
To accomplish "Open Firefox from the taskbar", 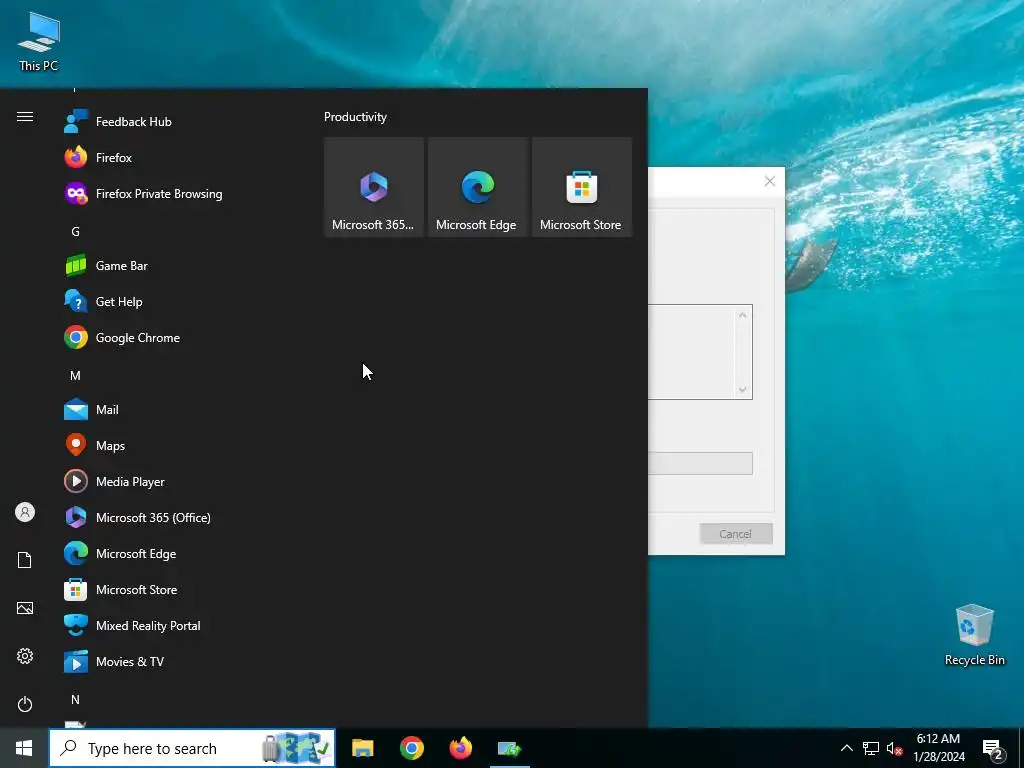I will (460, 748).
